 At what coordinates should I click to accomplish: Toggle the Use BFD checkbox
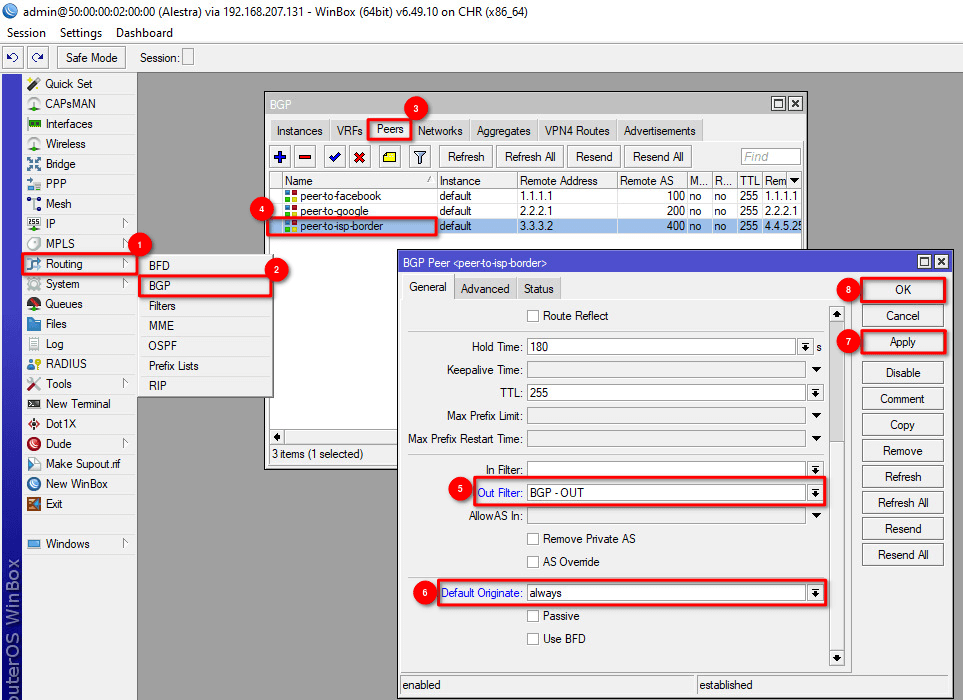pyautogui.click(x=533, y=639)
